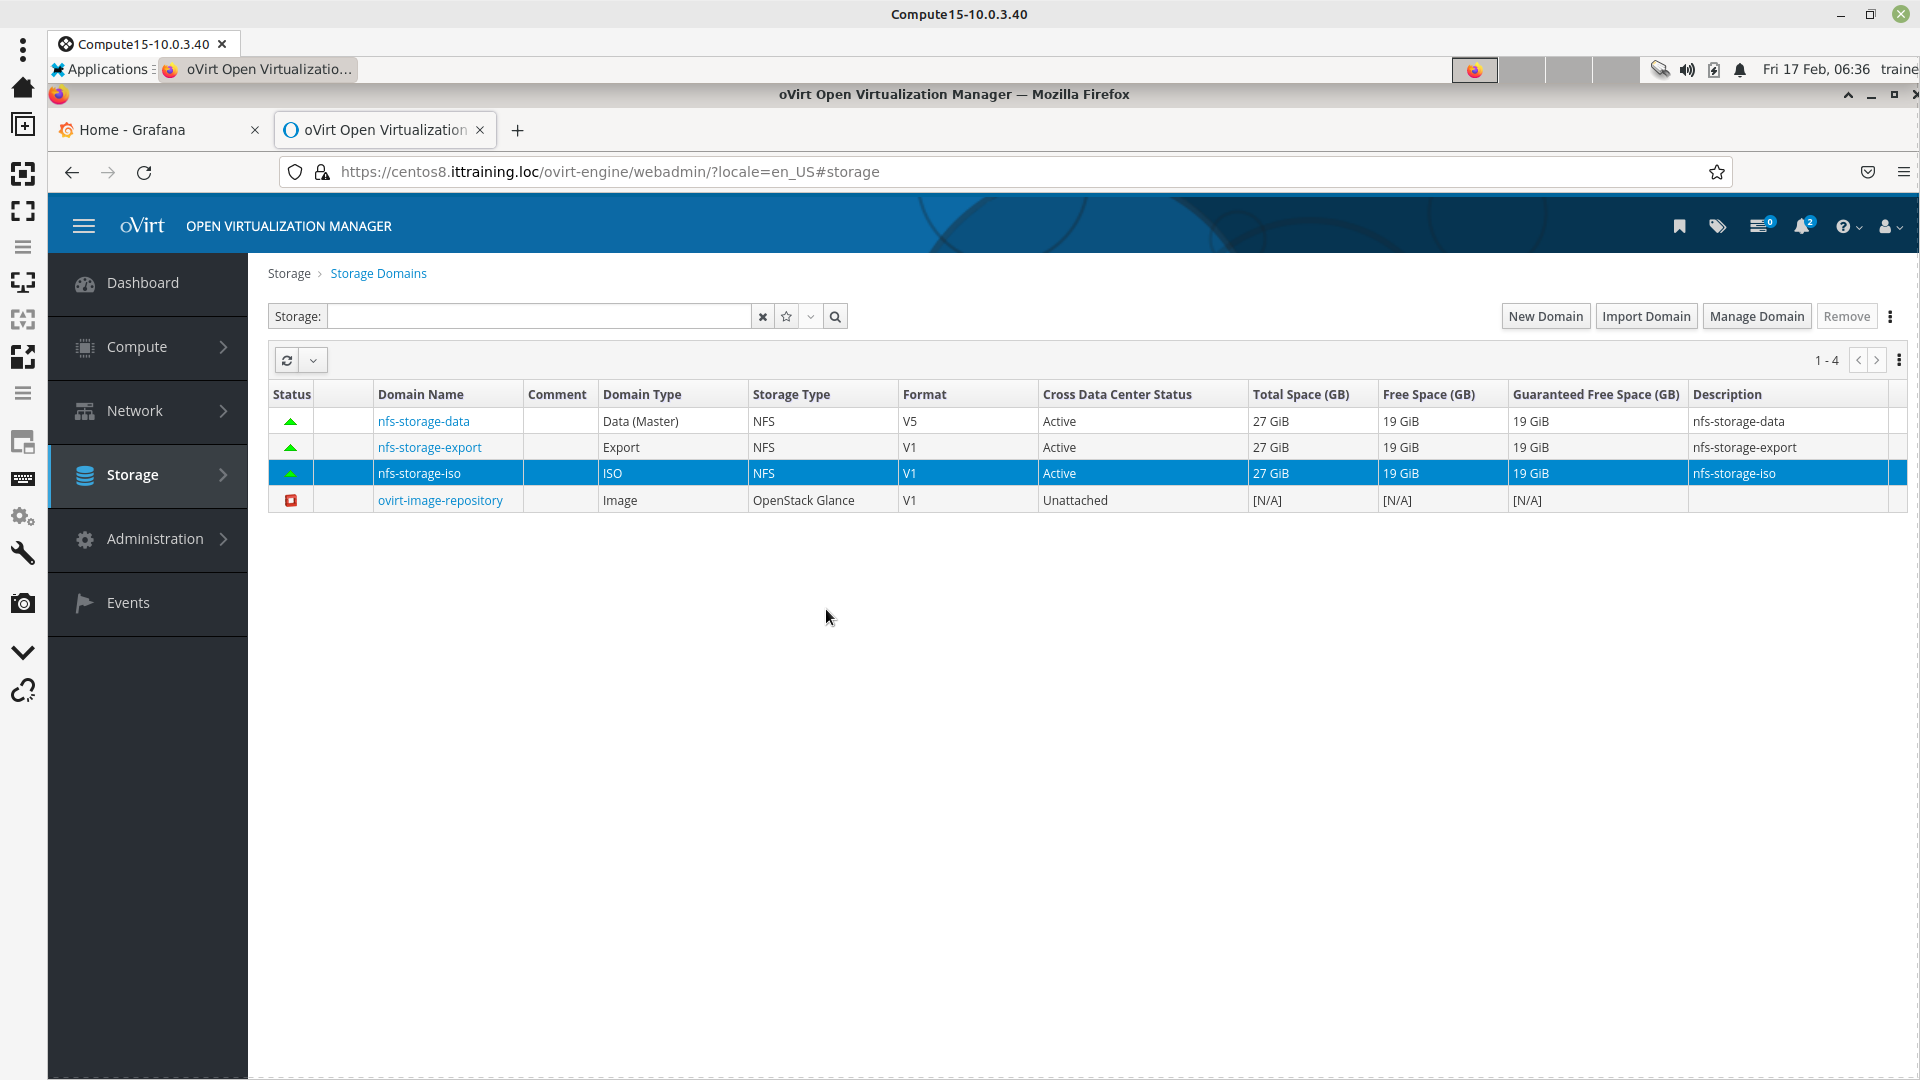Open the refresh interval dropdown
This screenshot has height=1080, width=1920.
pos(313,361)
